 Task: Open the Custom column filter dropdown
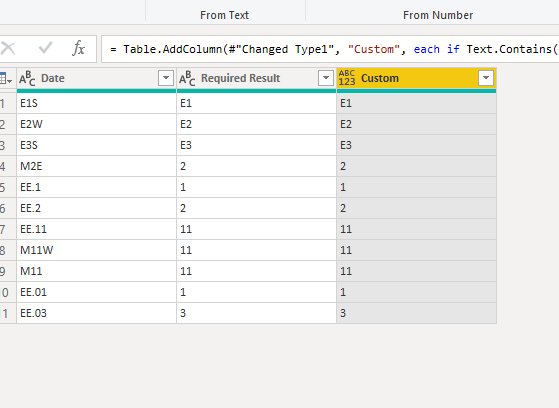click(486, 78)
